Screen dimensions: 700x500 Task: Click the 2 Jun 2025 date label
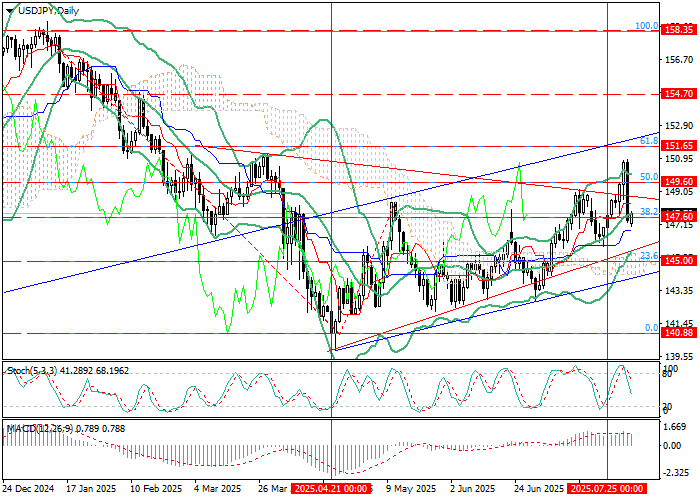click(474, 488)
